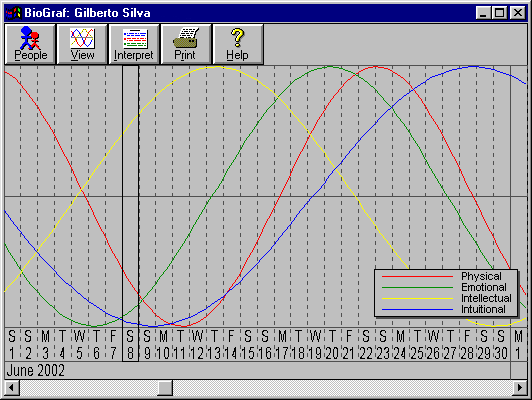Select Saturday 8 in the date row
The width and height of the screenshot is (532, 400).
coord(130,345)
